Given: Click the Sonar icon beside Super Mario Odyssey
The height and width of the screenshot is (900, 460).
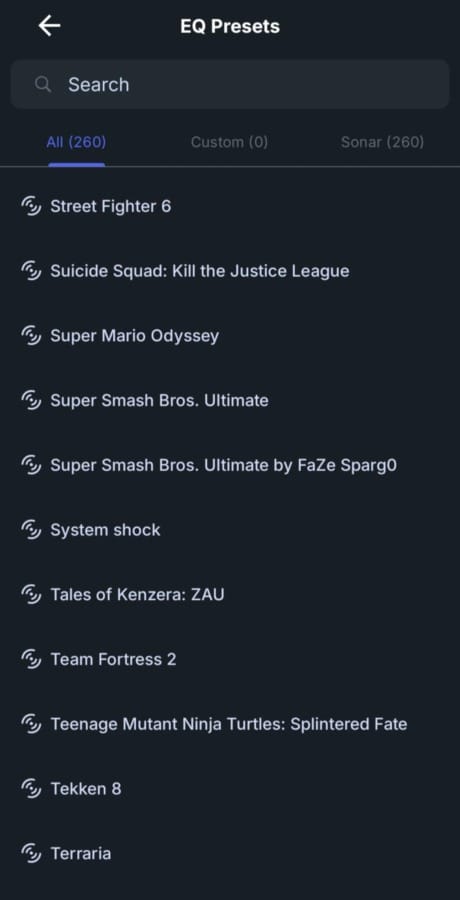Looking at the screenshot, I should pos(31,336).
